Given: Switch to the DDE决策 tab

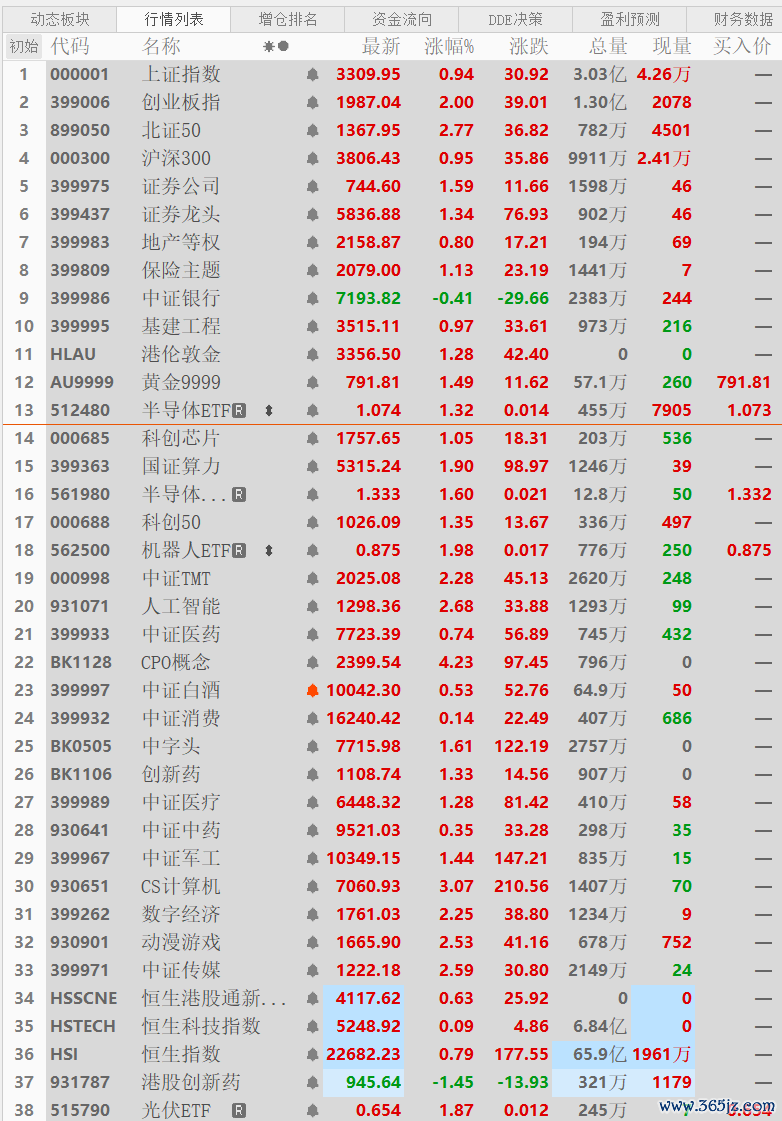Looking at the screenshot, I should 515,19.
